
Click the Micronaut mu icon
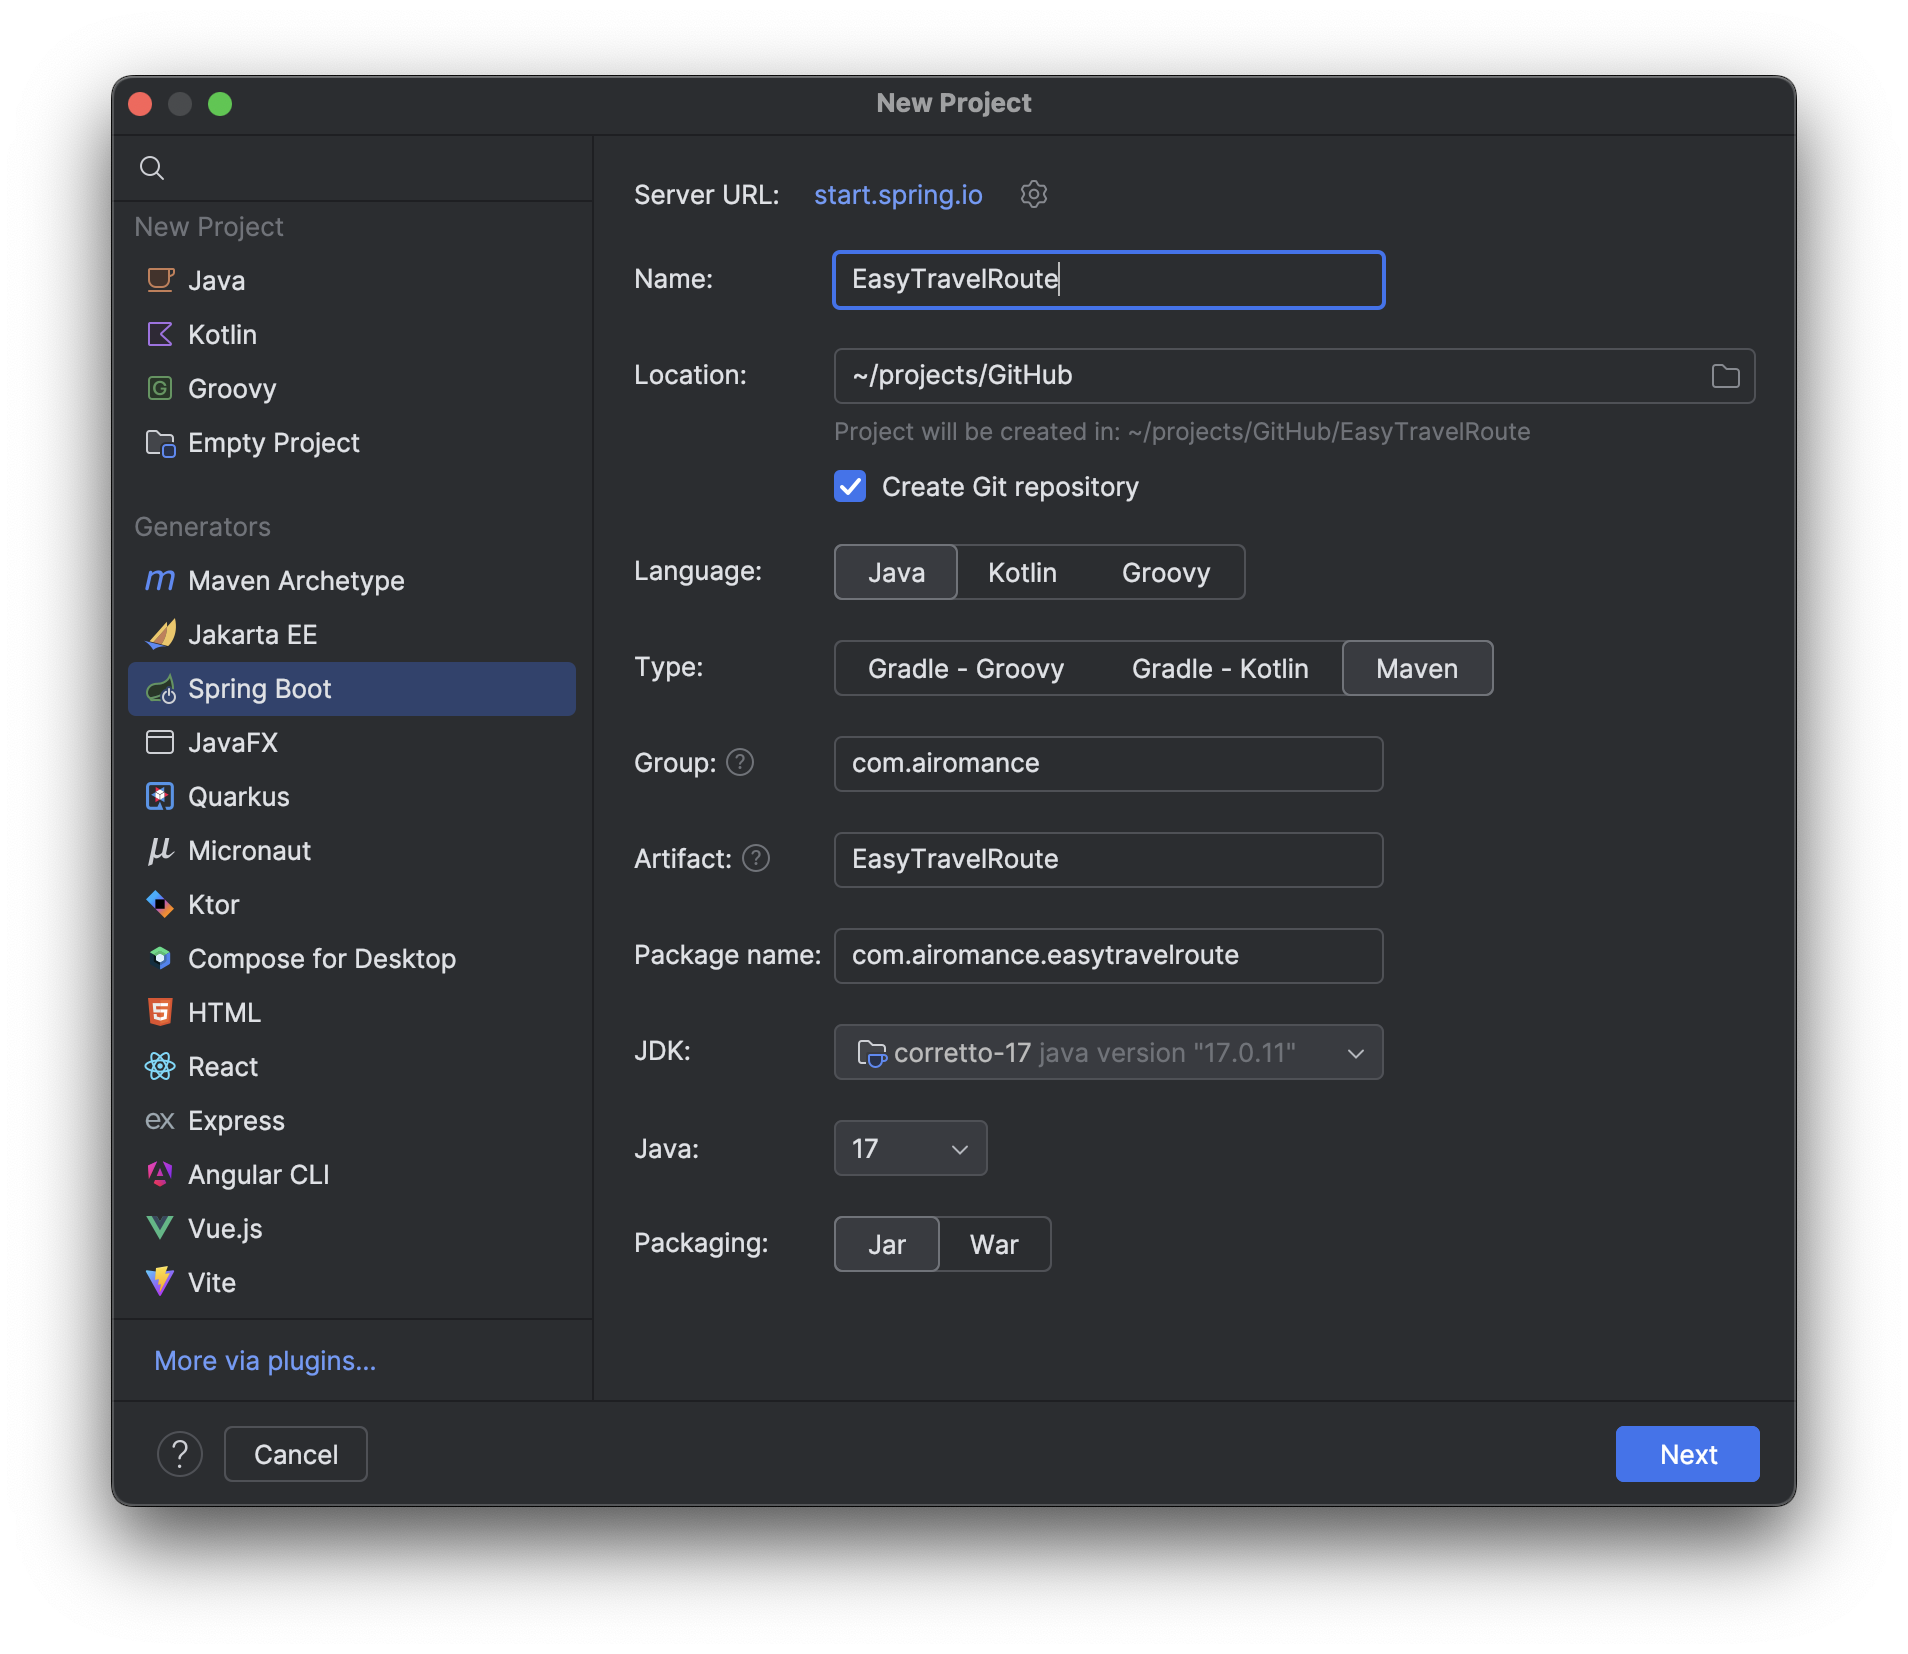coord(160,850)
